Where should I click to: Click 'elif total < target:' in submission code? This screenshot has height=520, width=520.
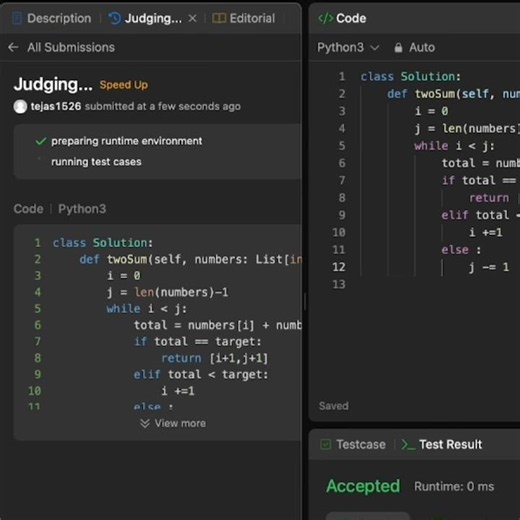201,375
